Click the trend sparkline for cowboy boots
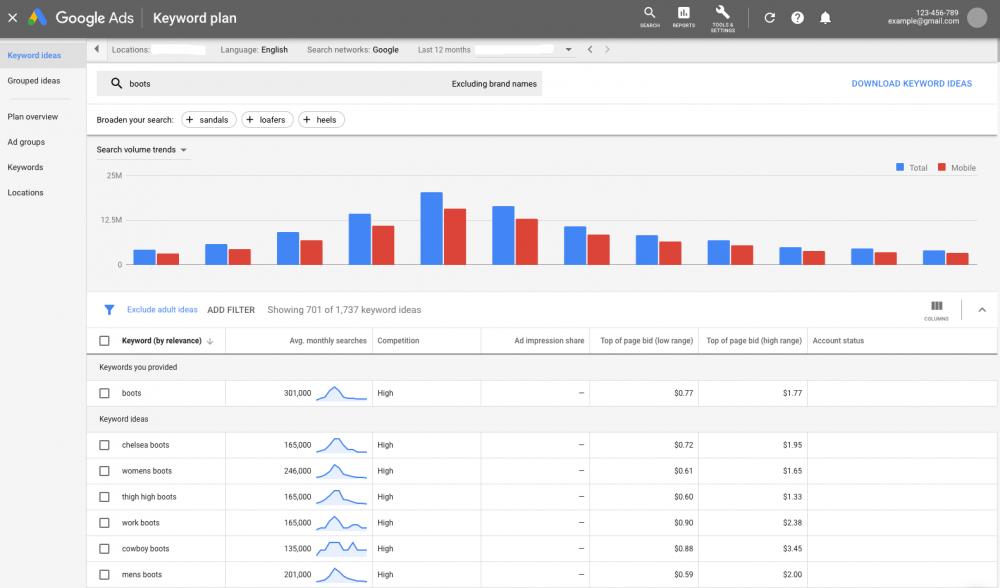The image size is (1000, 588). tap(341, 548)
